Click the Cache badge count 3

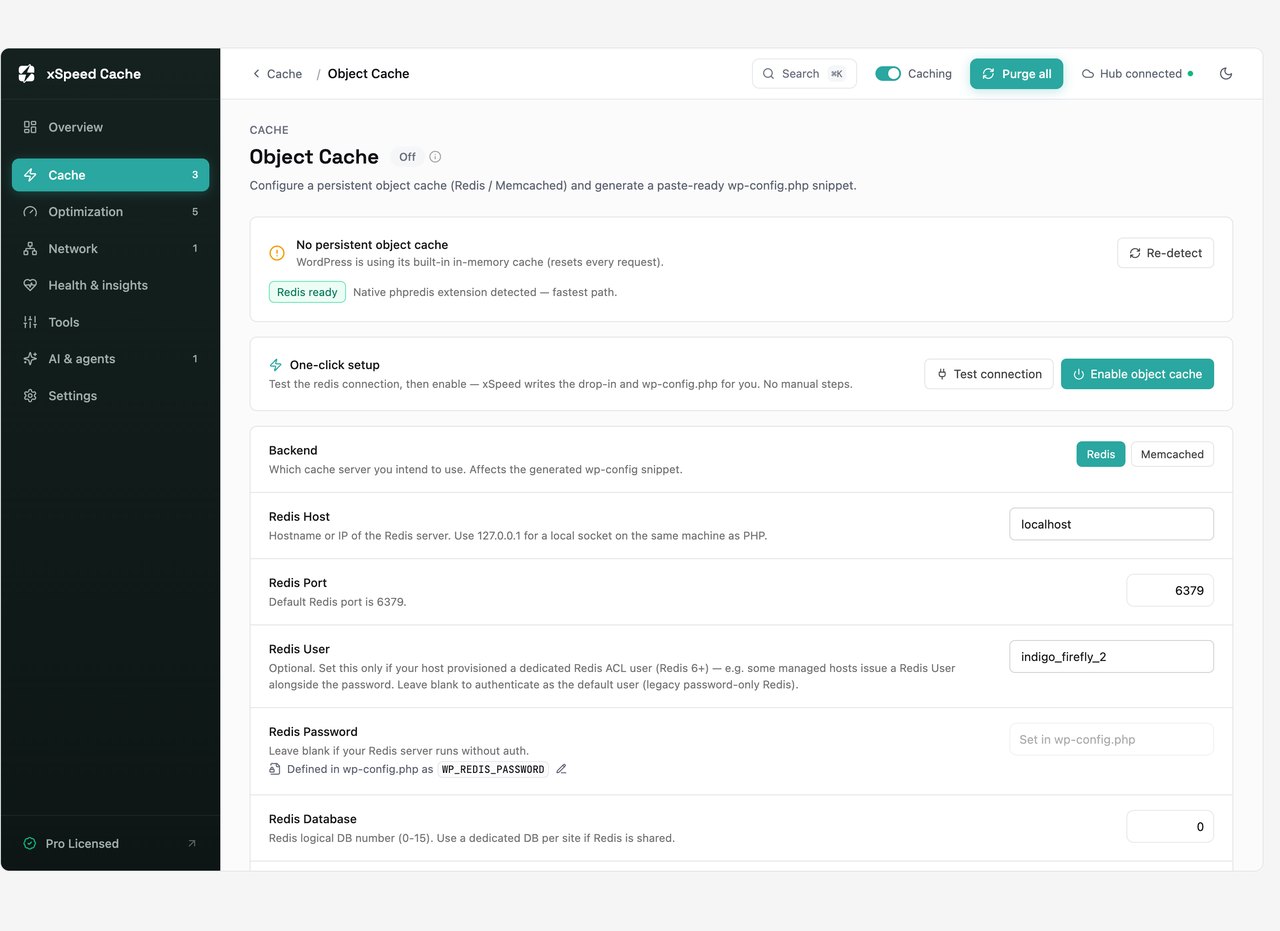195,175
